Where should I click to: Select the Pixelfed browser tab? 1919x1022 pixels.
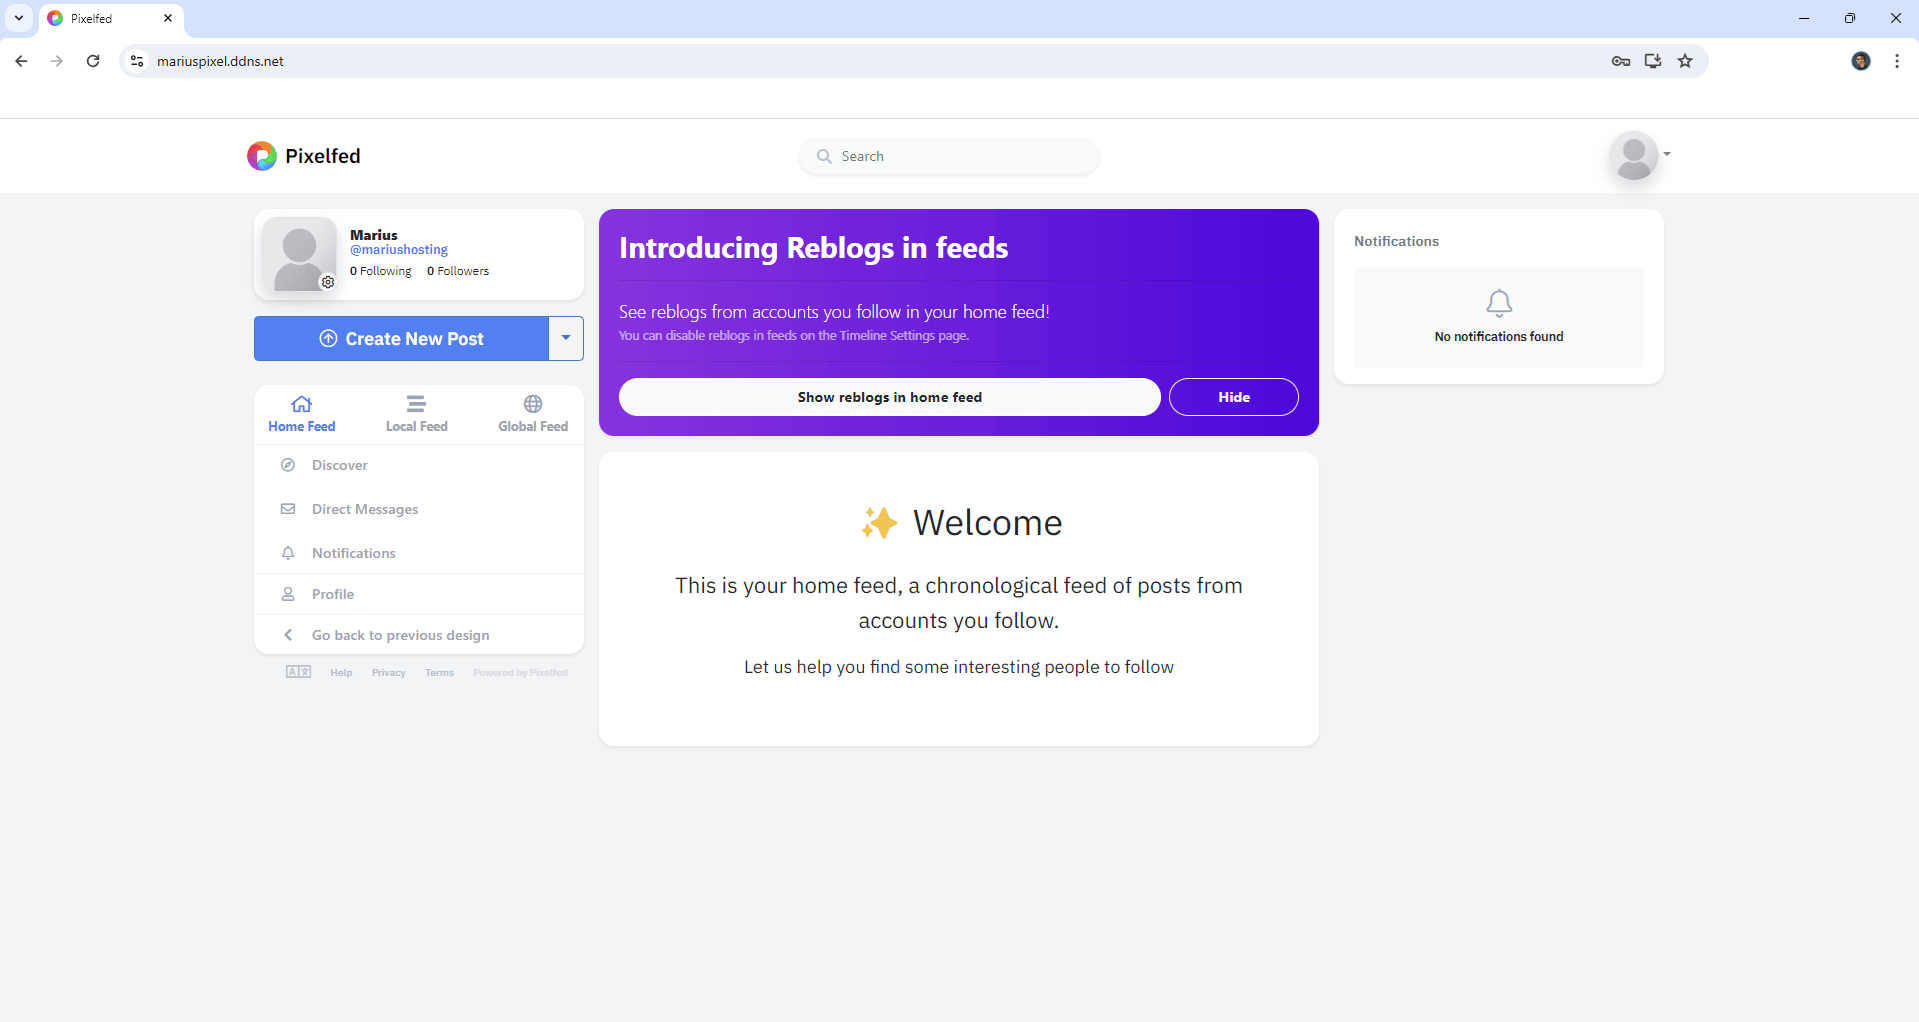111,18
